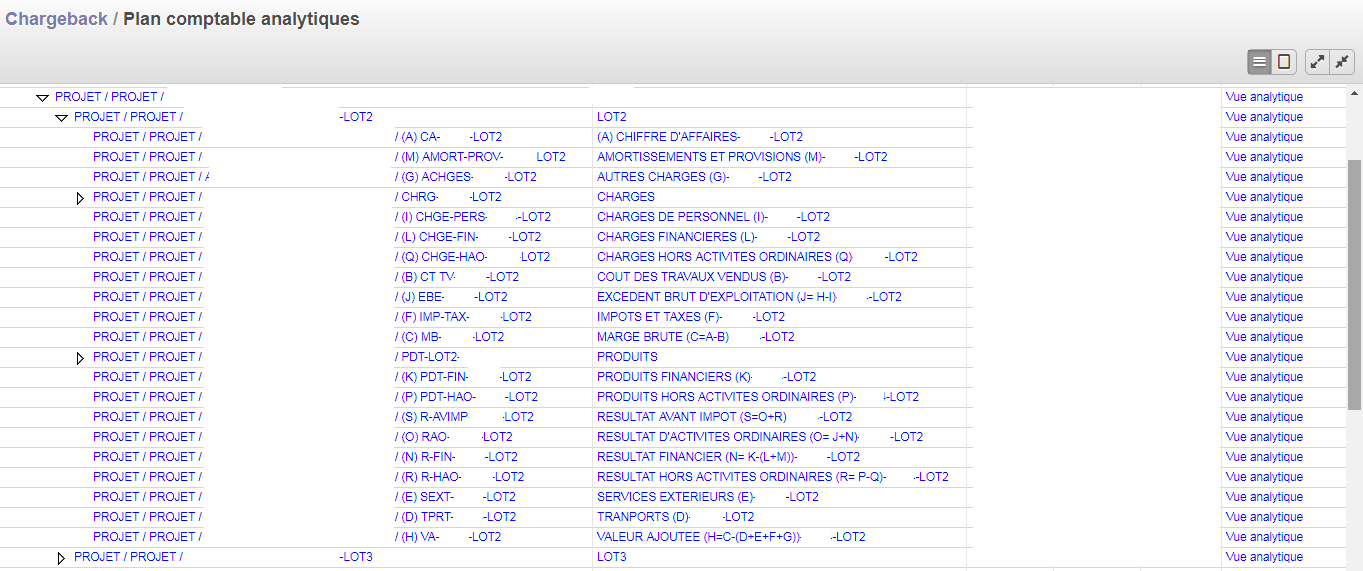Click the vertical scrollbar thumb
Screen dimensions: 1363x571
[1354, 285]
